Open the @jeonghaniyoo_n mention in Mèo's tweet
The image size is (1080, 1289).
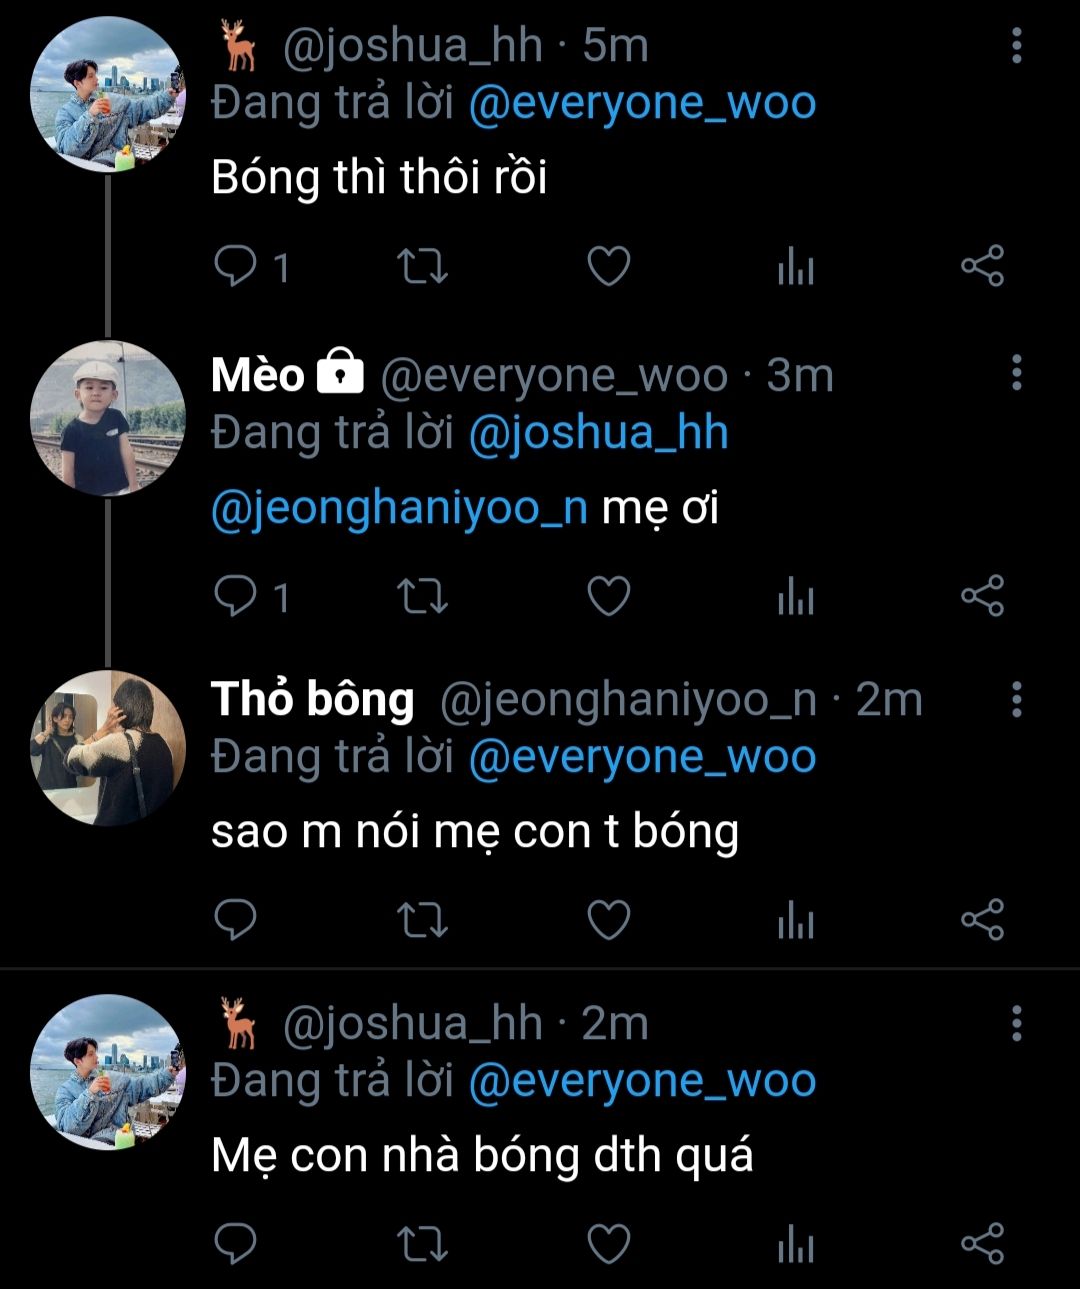pyautogui.click(x=399, y=508)
